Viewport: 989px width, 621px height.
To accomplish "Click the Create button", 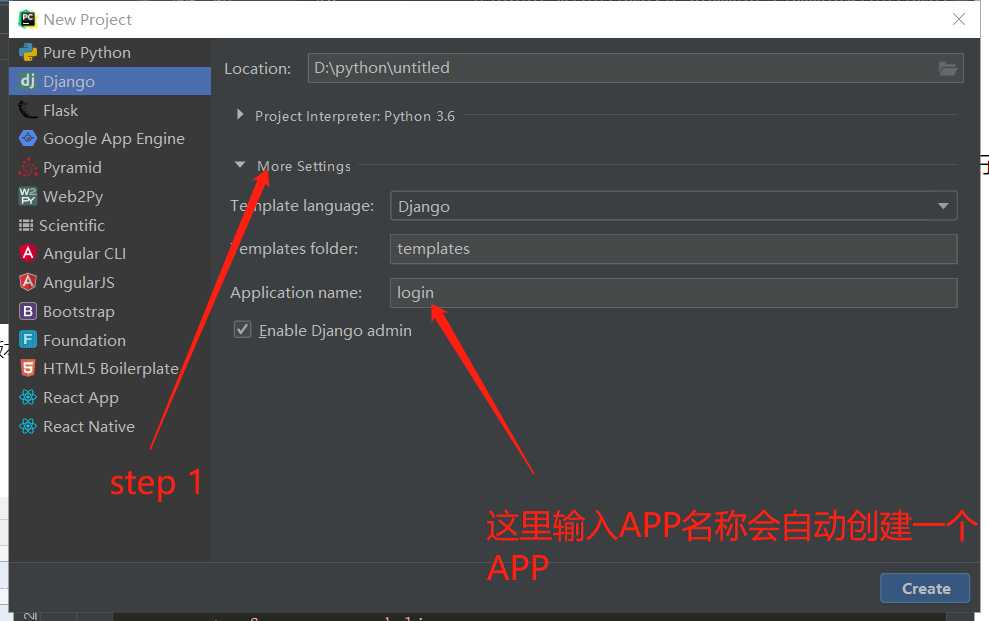I will [925, 588].
